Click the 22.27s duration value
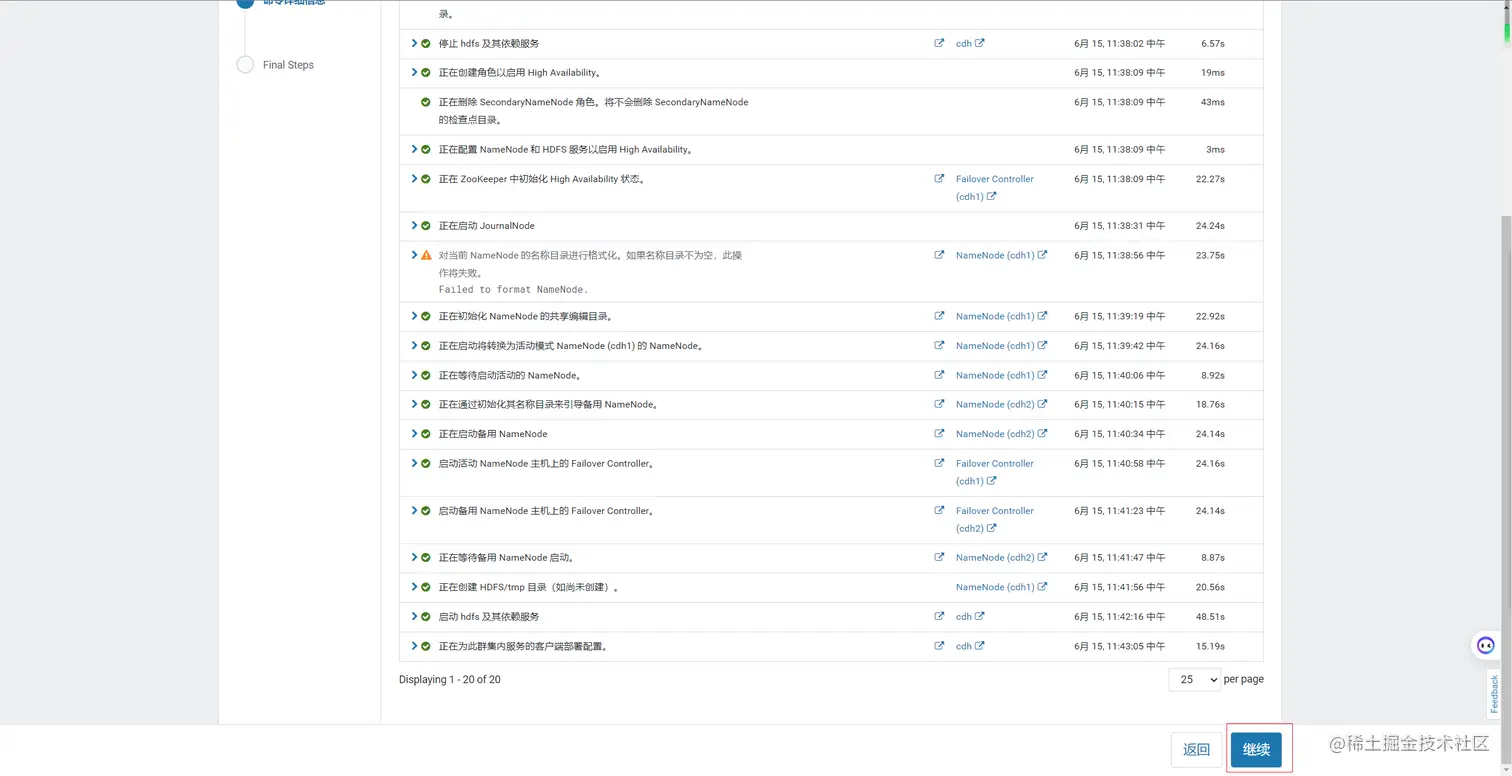The height and width of the screenshot is (776, 1512). pos(1210,179)
